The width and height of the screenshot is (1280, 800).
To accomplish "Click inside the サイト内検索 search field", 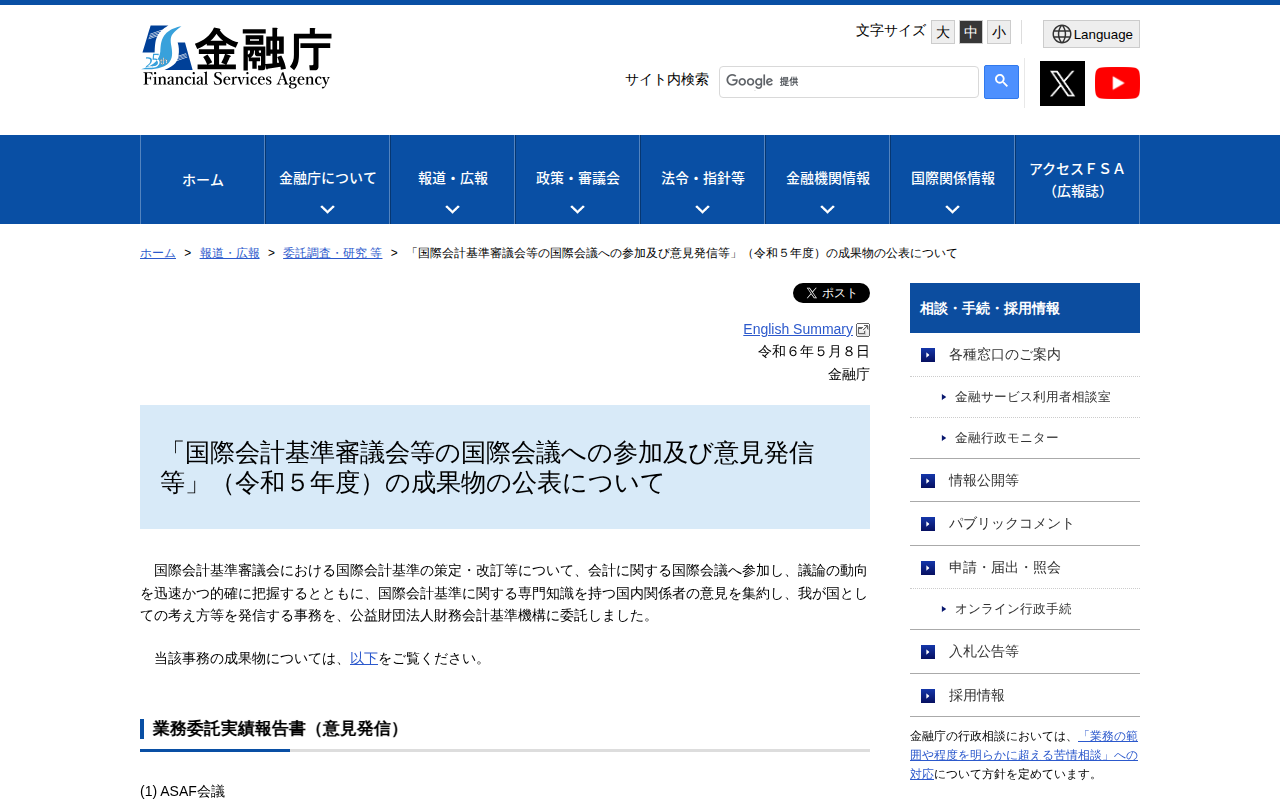I will click(x=848, y=81).
